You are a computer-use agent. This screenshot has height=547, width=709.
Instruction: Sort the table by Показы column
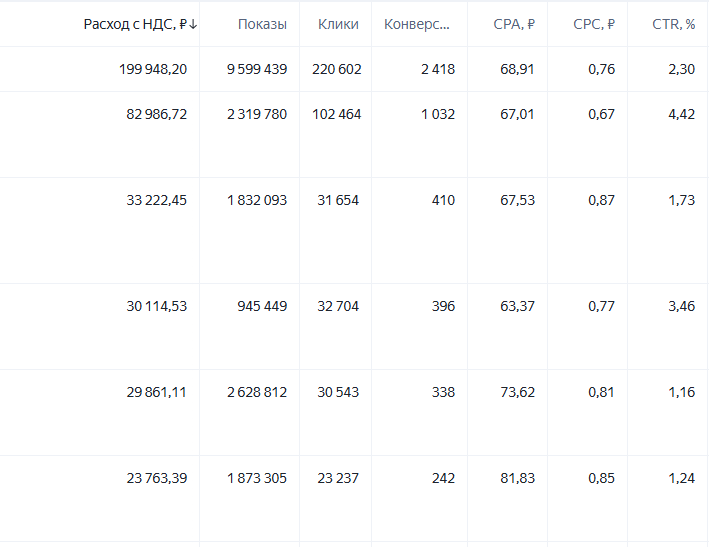tap(262, 24)
